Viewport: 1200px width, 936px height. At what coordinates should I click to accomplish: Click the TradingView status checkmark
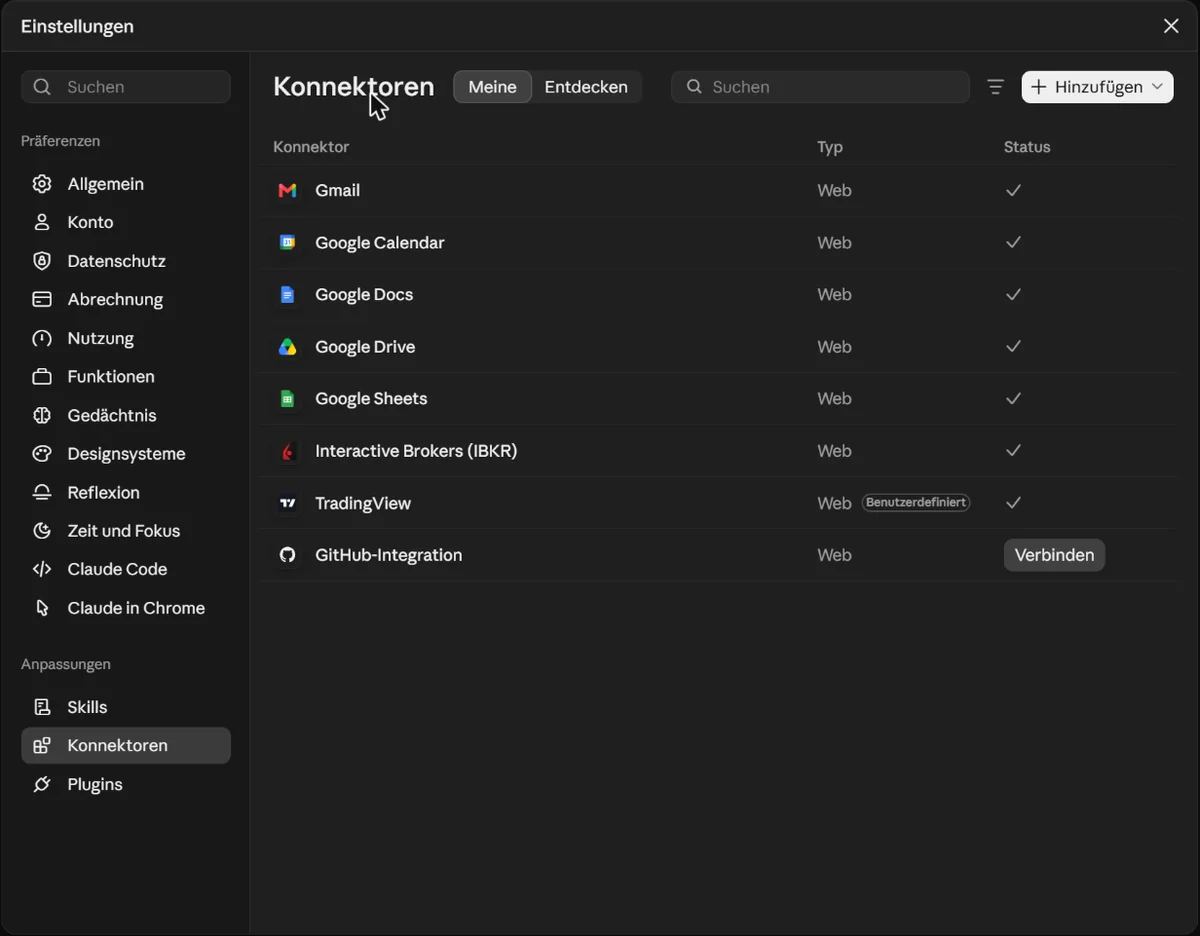click(1013, 503)
